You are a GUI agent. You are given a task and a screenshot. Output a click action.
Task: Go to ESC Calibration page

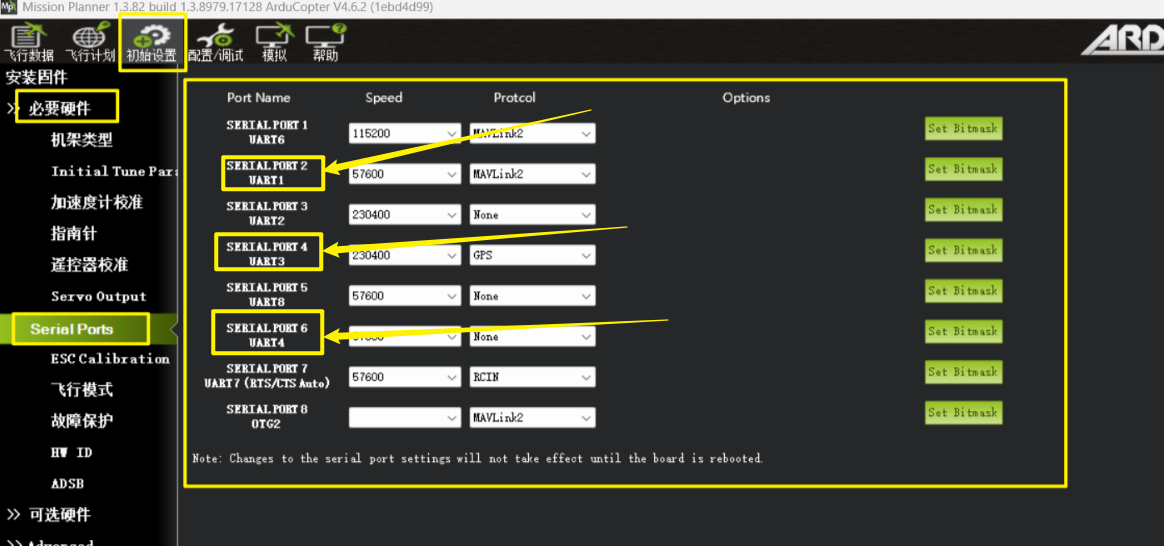click(x=110, y=359)
